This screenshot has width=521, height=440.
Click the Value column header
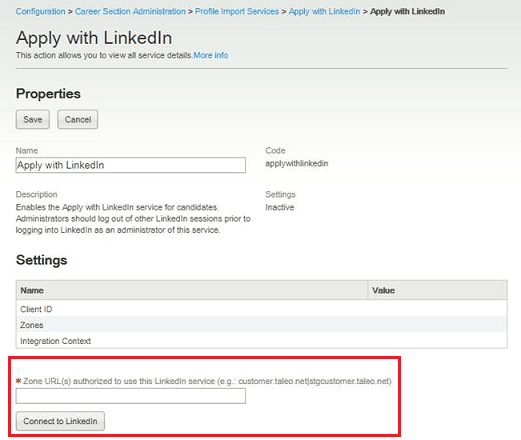coord(437,290)
